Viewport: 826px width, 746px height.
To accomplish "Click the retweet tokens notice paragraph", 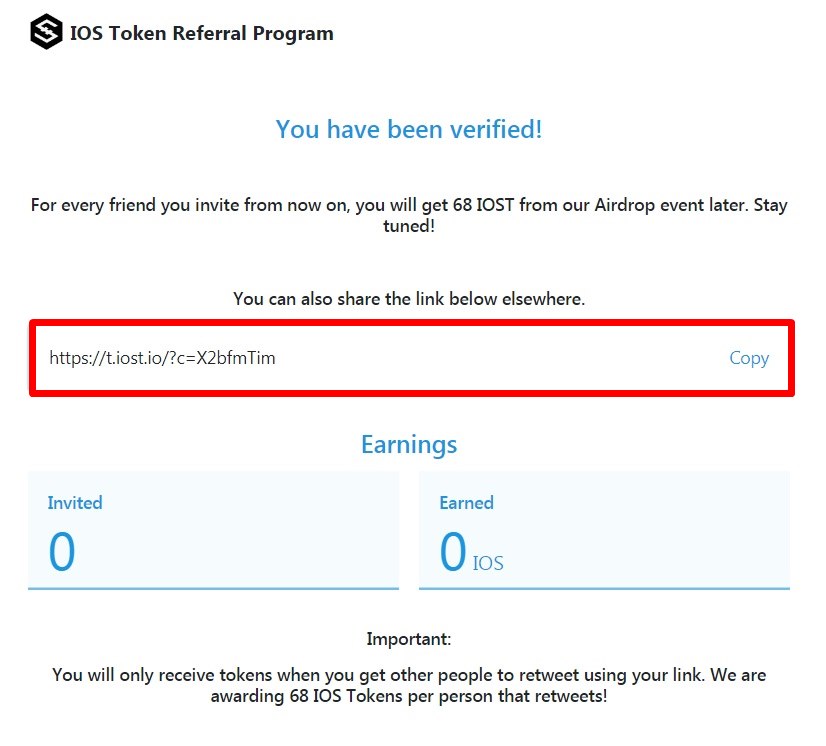I will coord(409,685).
